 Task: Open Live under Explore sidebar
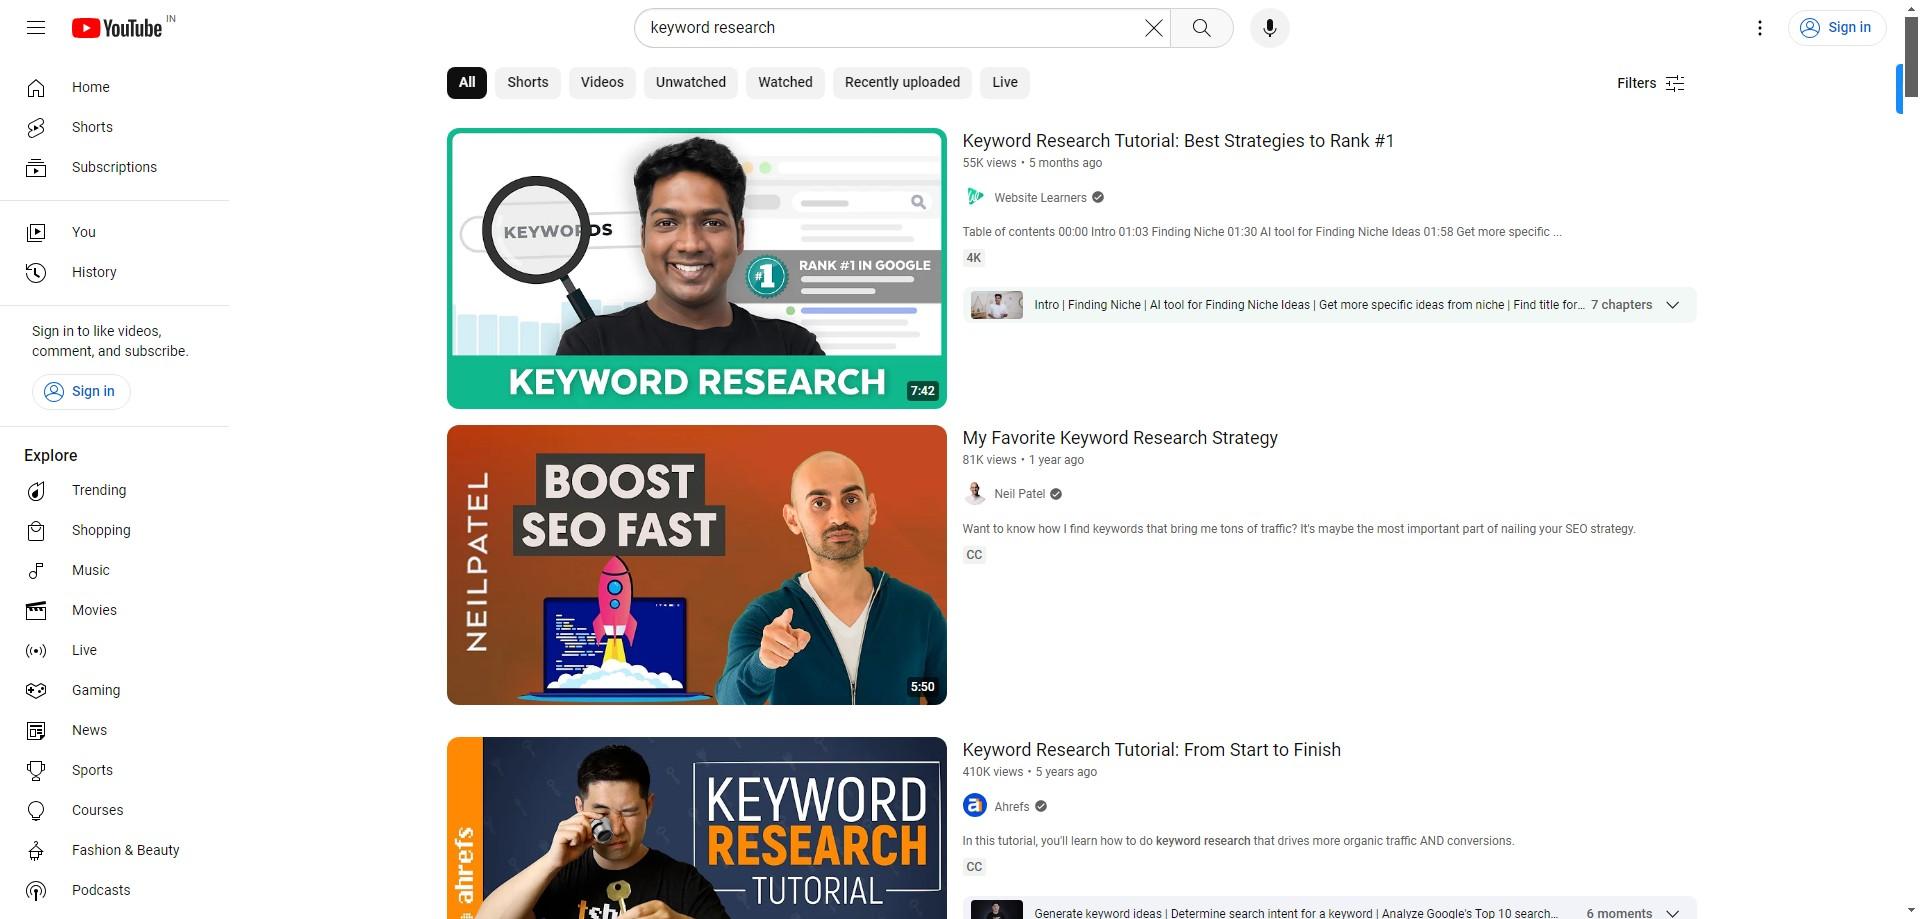115,650
